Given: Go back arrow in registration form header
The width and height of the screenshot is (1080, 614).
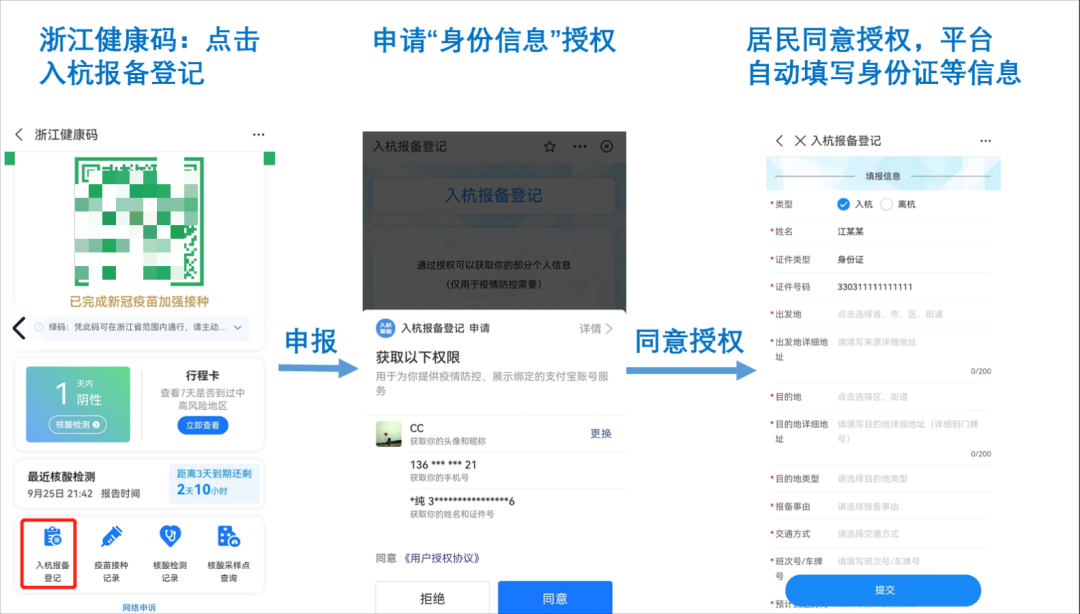Looking at the screenshot, I should (779, 141).
